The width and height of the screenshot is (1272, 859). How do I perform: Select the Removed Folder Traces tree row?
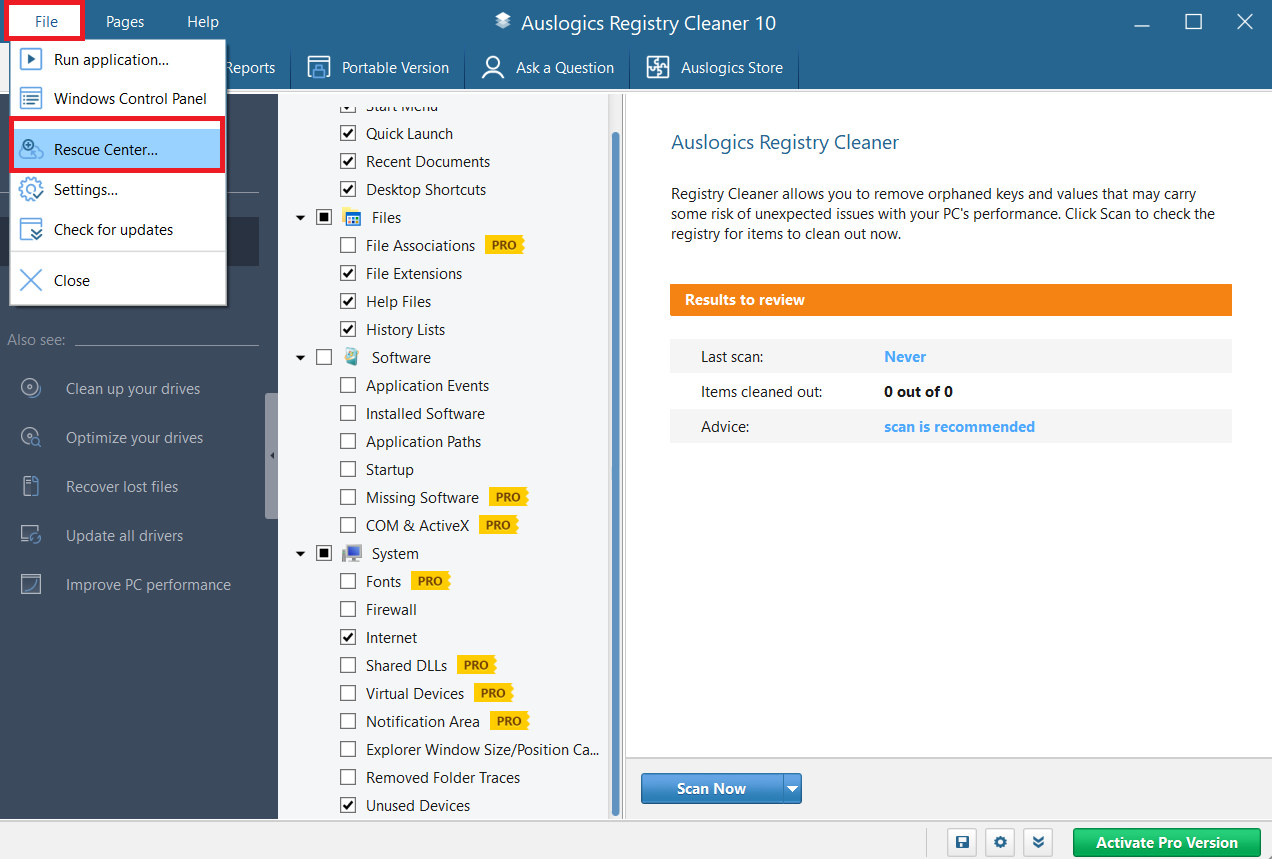(x=443, y=778)
